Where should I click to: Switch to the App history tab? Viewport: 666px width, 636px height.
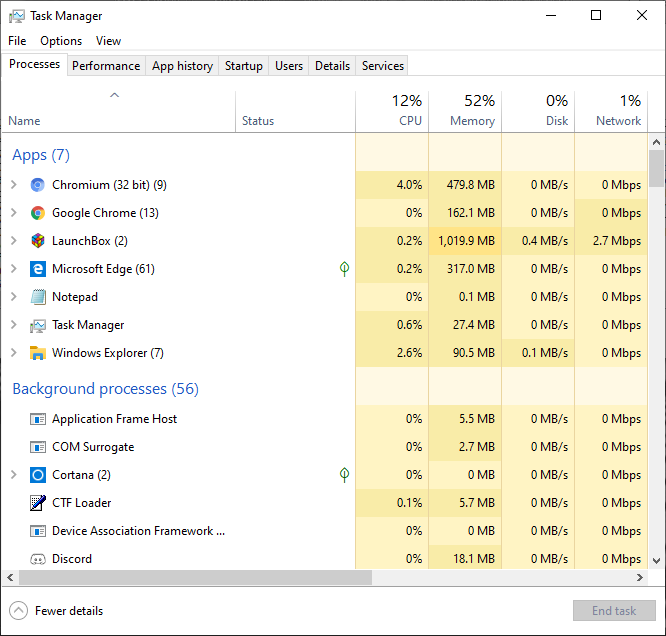[182, 66]
